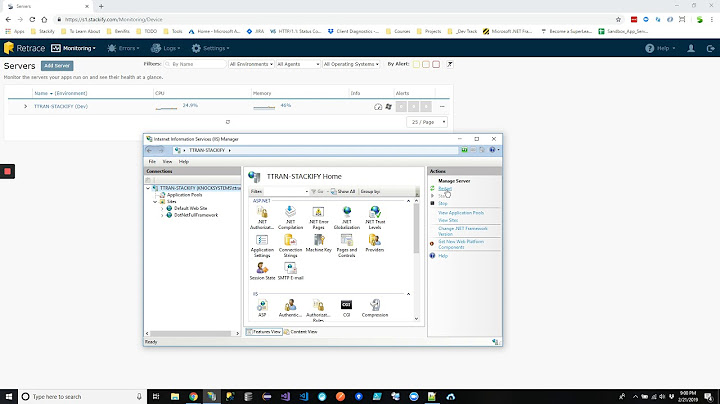The height and width of the screenshot is (404, 720).
Task: Click the red recording stop button at left edge
Action: pos(7,171)
